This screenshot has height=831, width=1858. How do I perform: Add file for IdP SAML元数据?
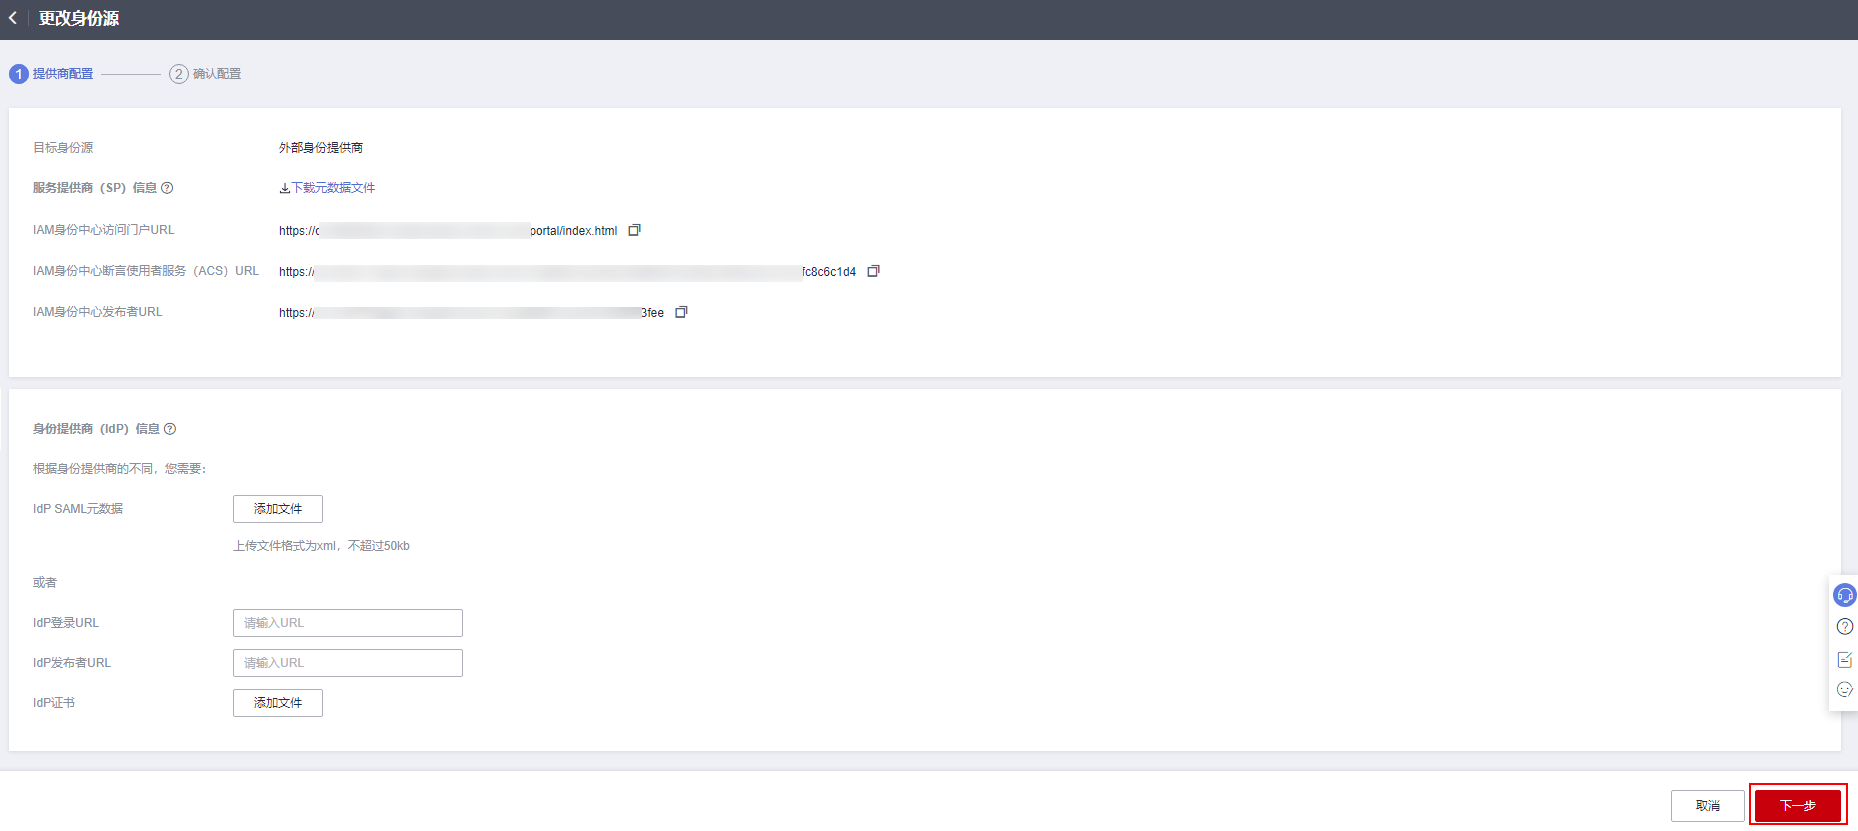tap(278, 509)
